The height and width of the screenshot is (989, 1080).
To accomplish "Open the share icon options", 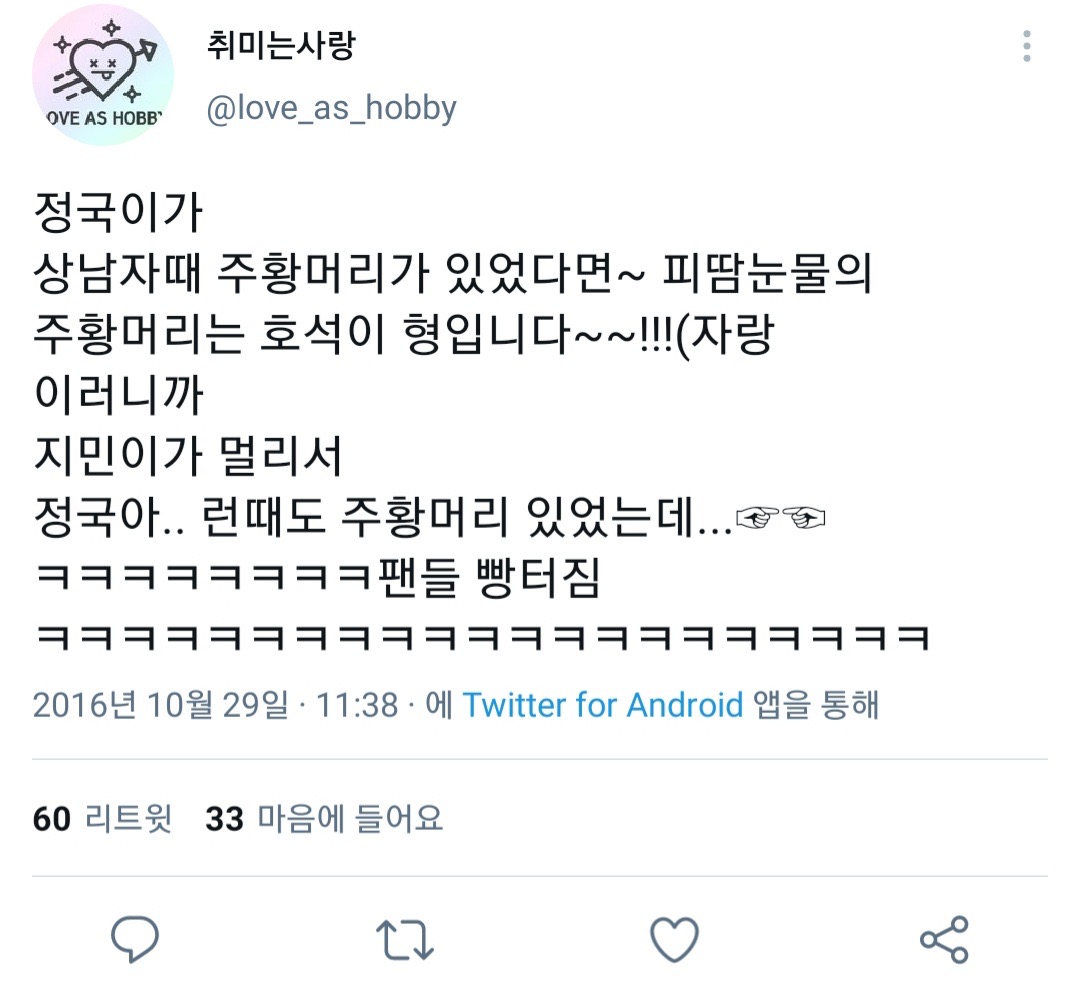I will (944, 939).
